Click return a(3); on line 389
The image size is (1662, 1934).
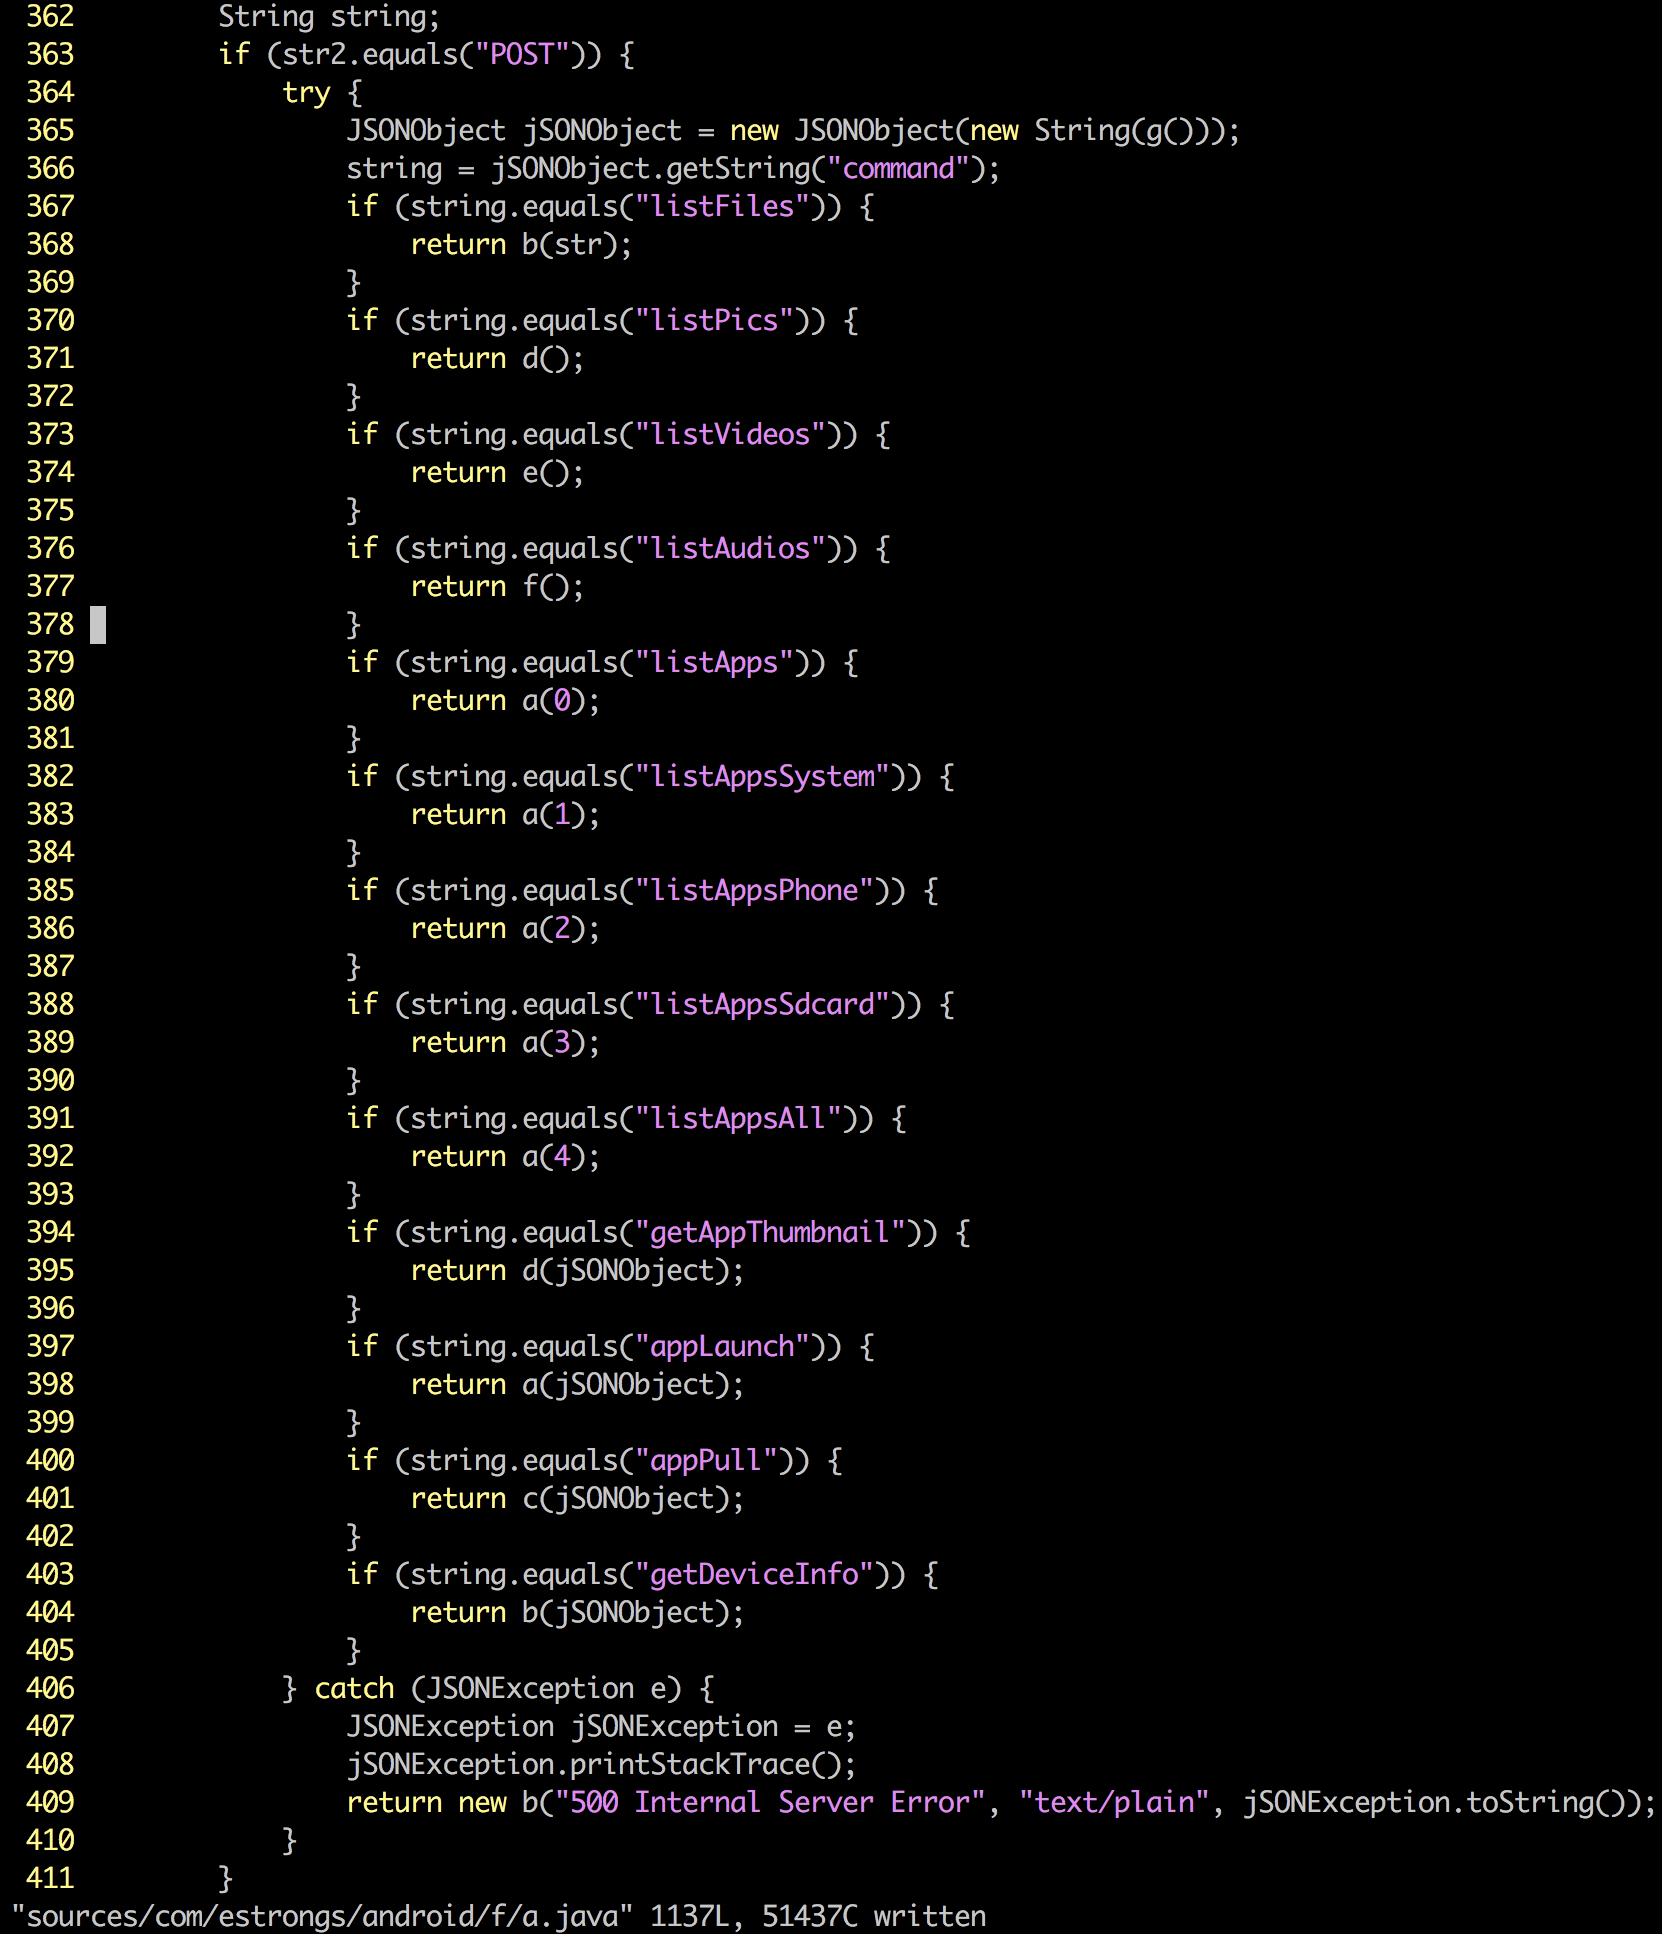(x=505, y=1042)
